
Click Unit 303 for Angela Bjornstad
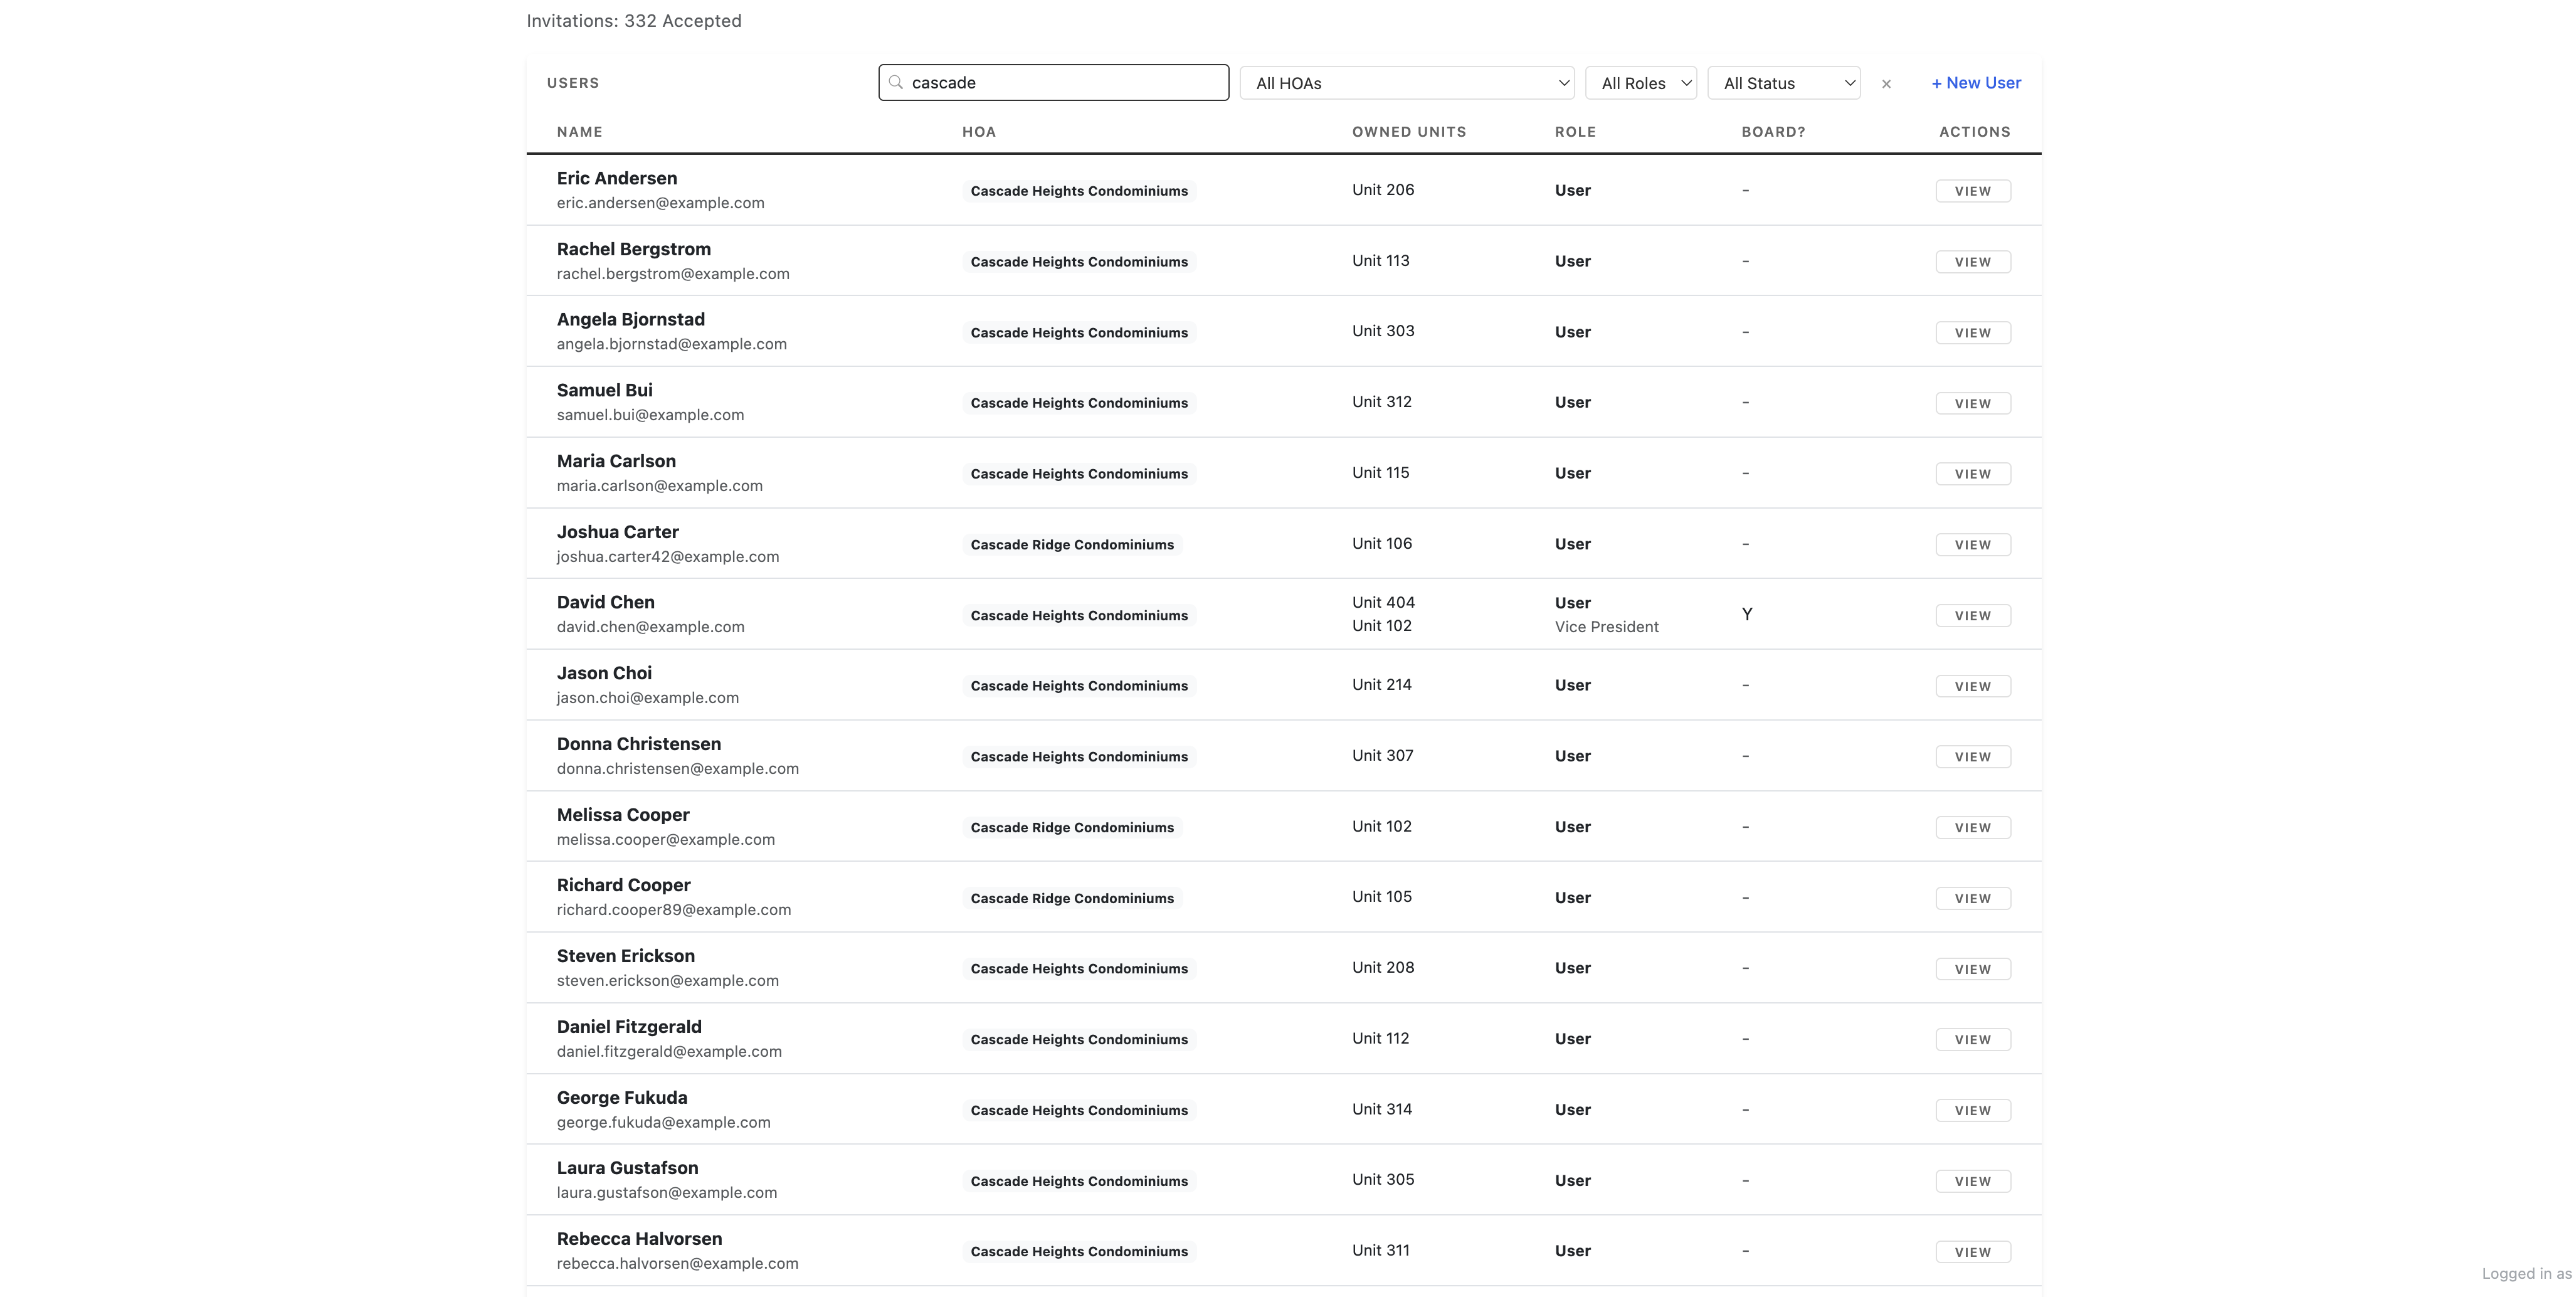[1383, 331]
